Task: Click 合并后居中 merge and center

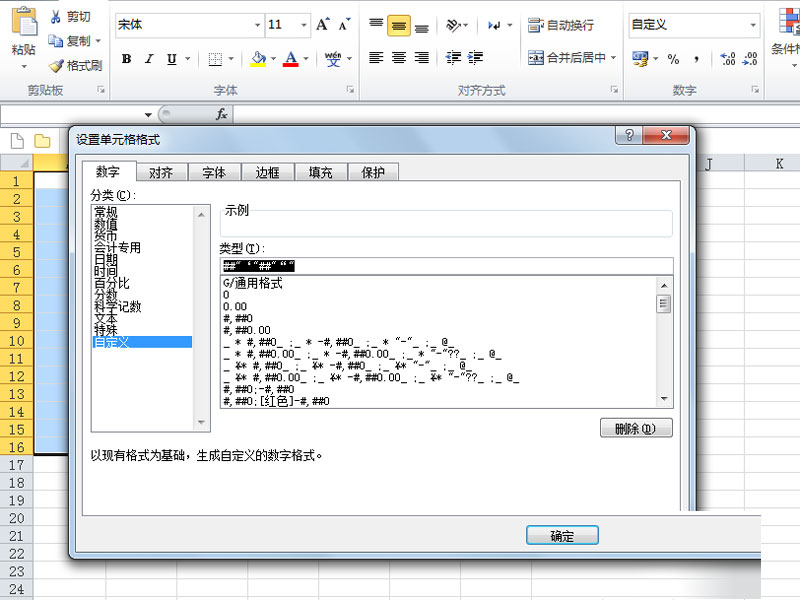Action: 567,58
